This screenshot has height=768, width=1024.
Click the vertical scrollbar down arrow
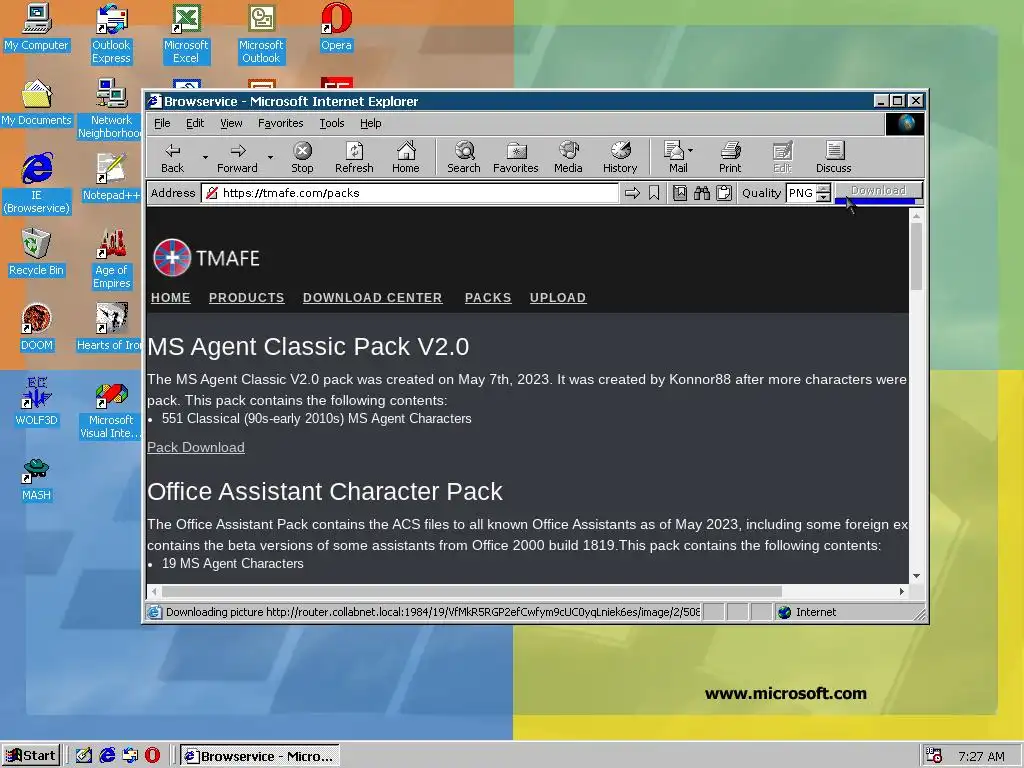point(916,576)
